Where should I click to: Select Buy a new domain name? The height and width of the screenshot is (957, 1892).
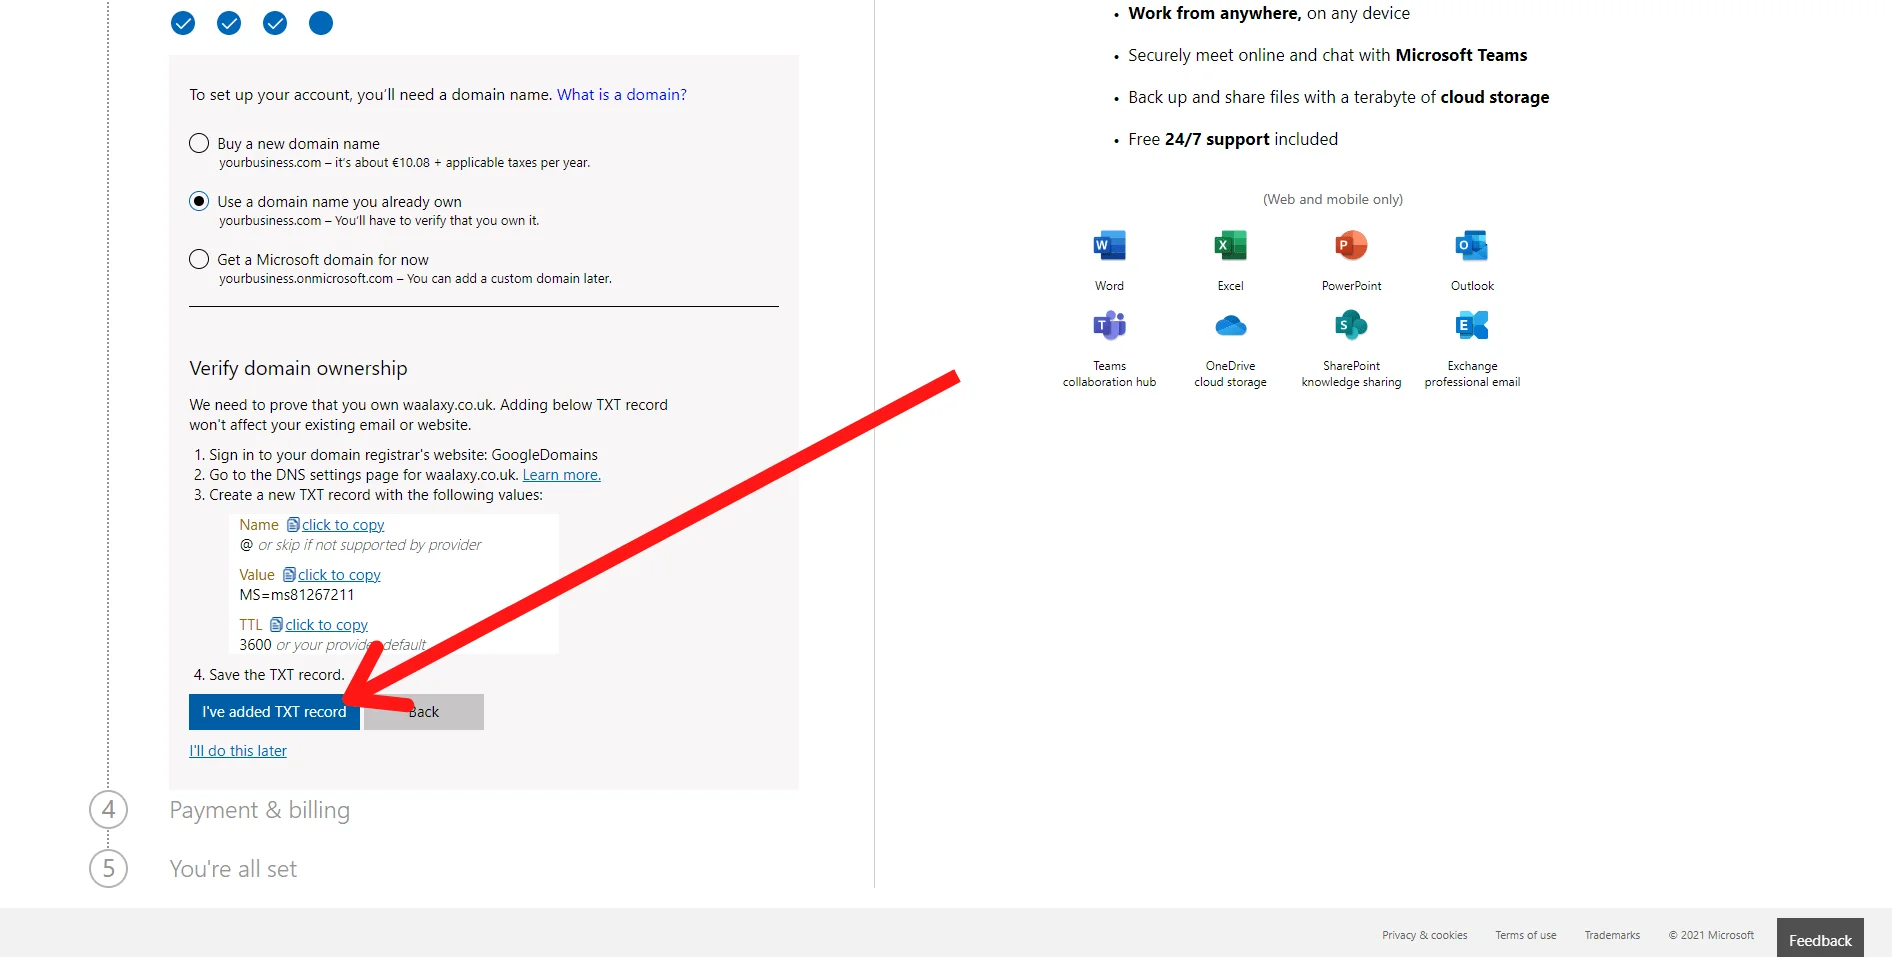[x=199, y=143]
